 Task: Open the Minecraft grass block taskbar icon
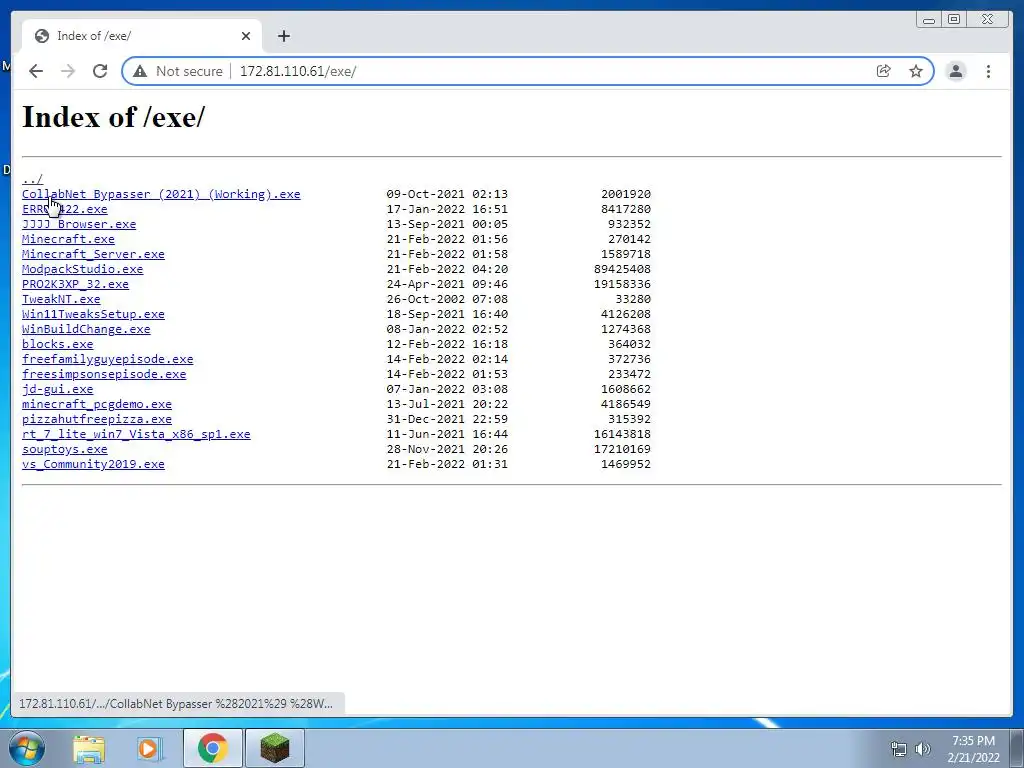coord(274,748)
